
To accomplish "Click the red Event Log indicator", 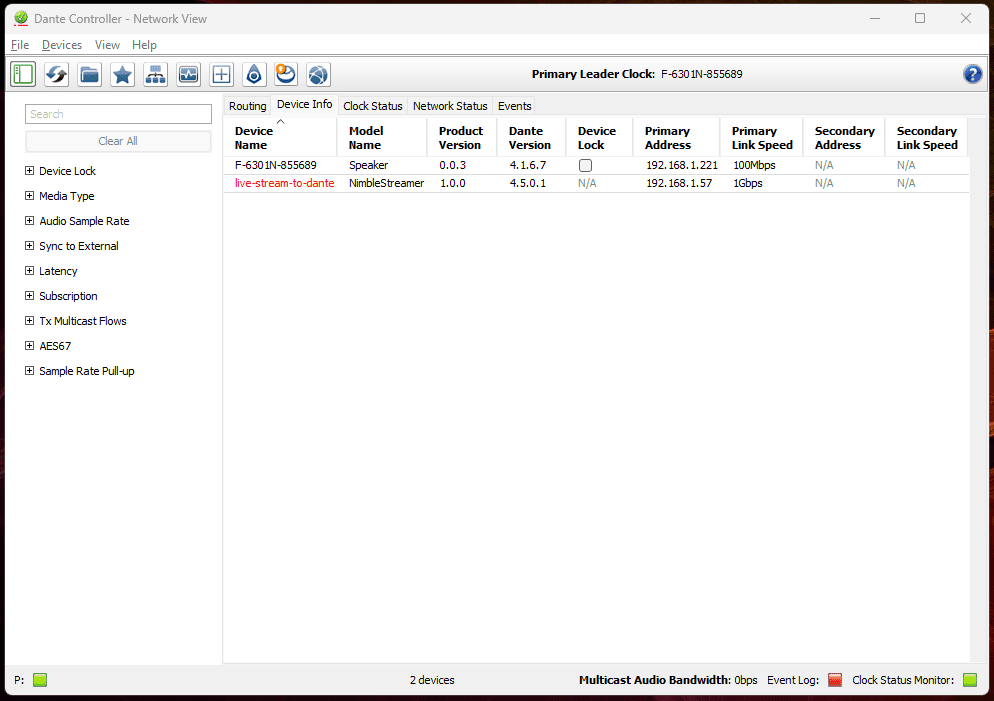I will click(836, 680).
